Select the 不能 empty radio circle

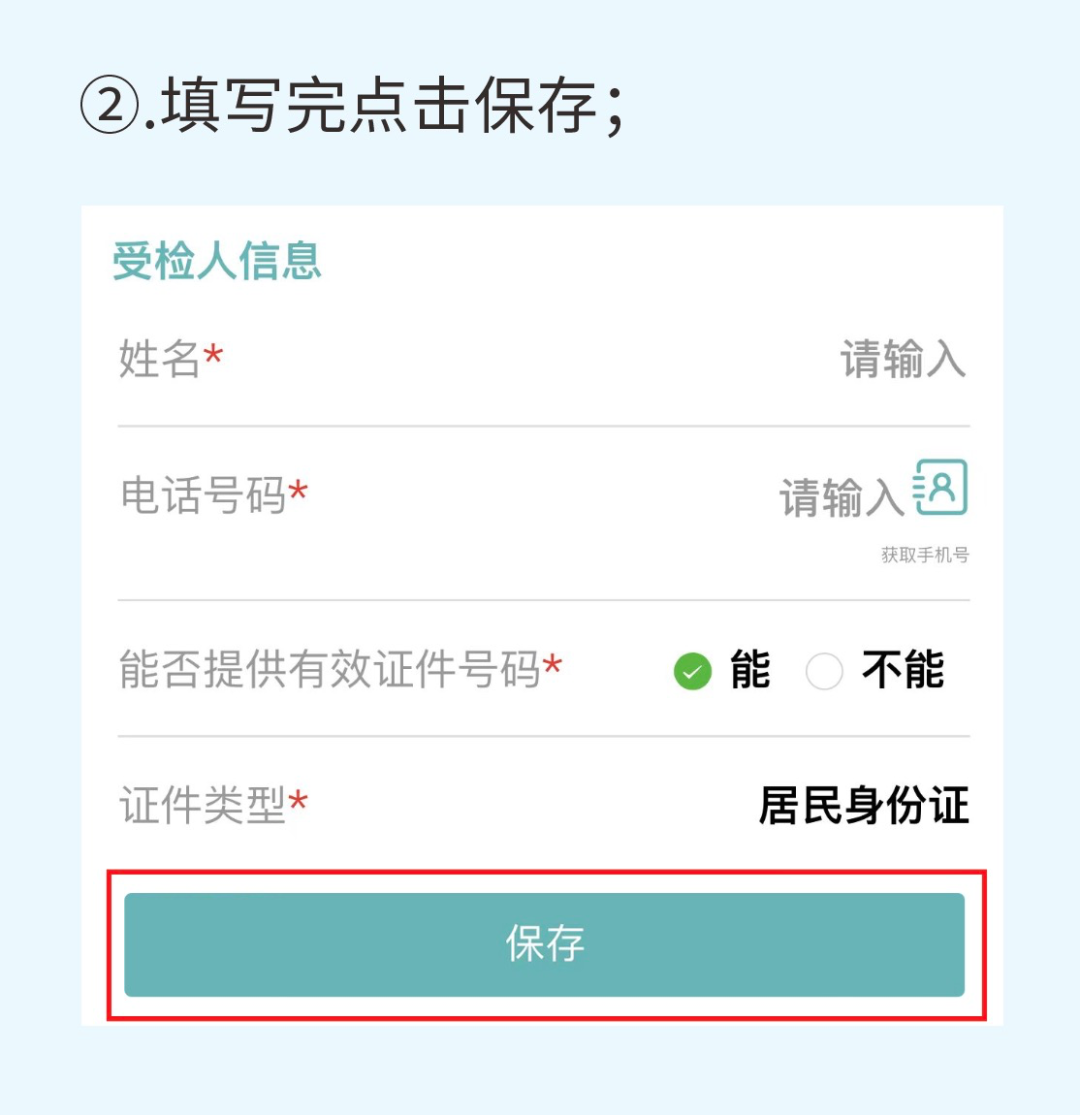pos(824,671)
